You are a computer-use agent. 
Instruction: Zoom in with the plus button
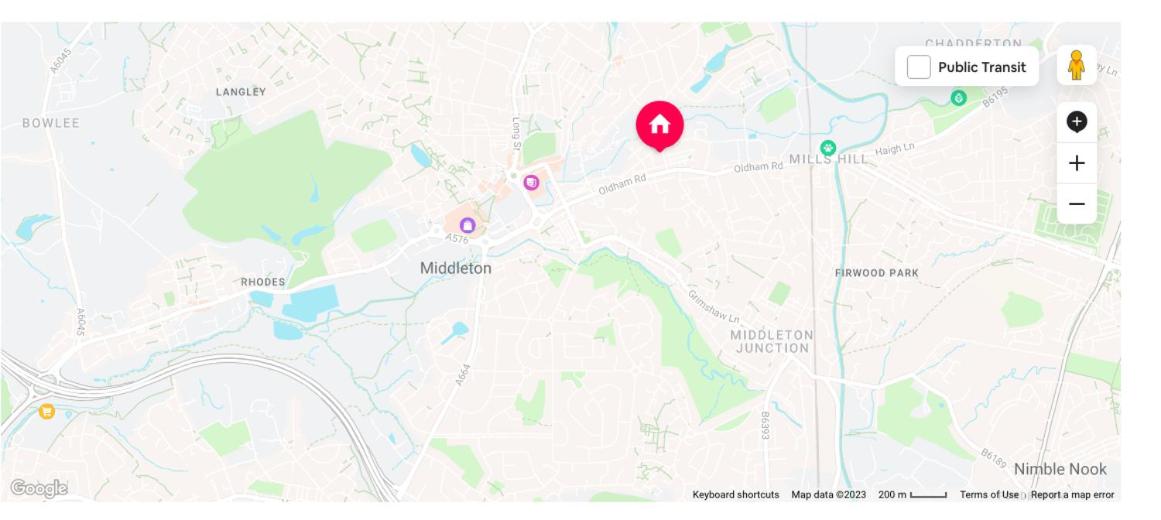coord(1077,163)
